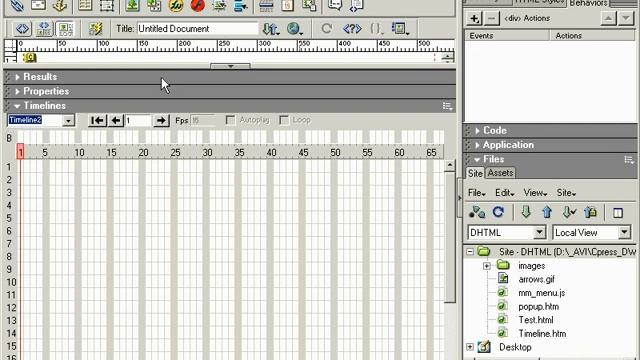Collapse the document window with the bottom handle
Viewport: 640px width, 360px height.
(230, 66)
